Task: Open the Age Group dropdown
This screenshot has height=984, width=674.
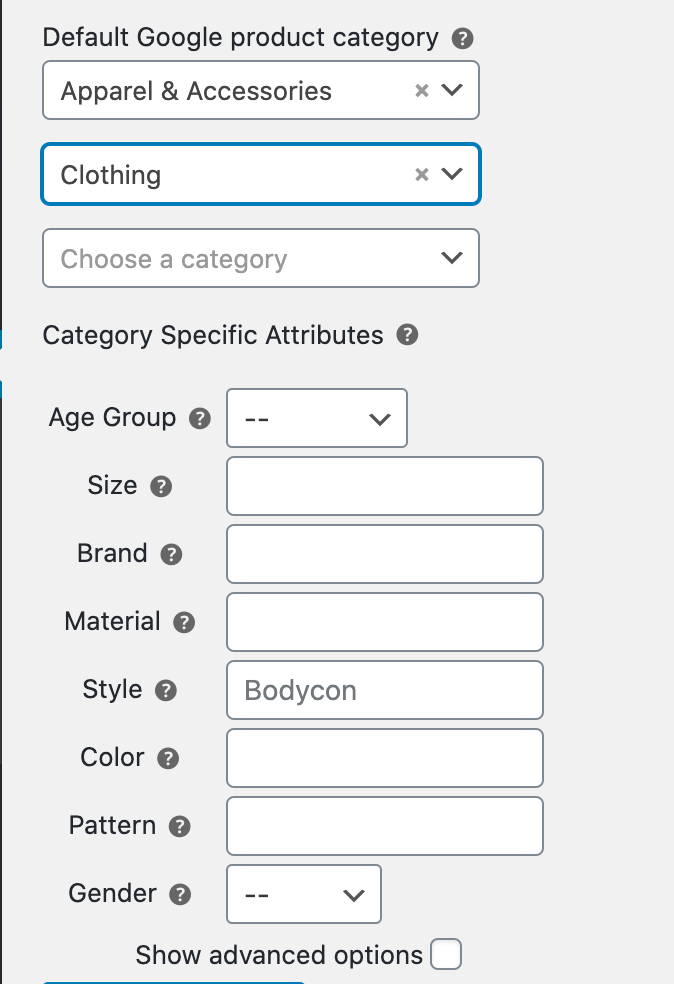Action: coord(317,418)
